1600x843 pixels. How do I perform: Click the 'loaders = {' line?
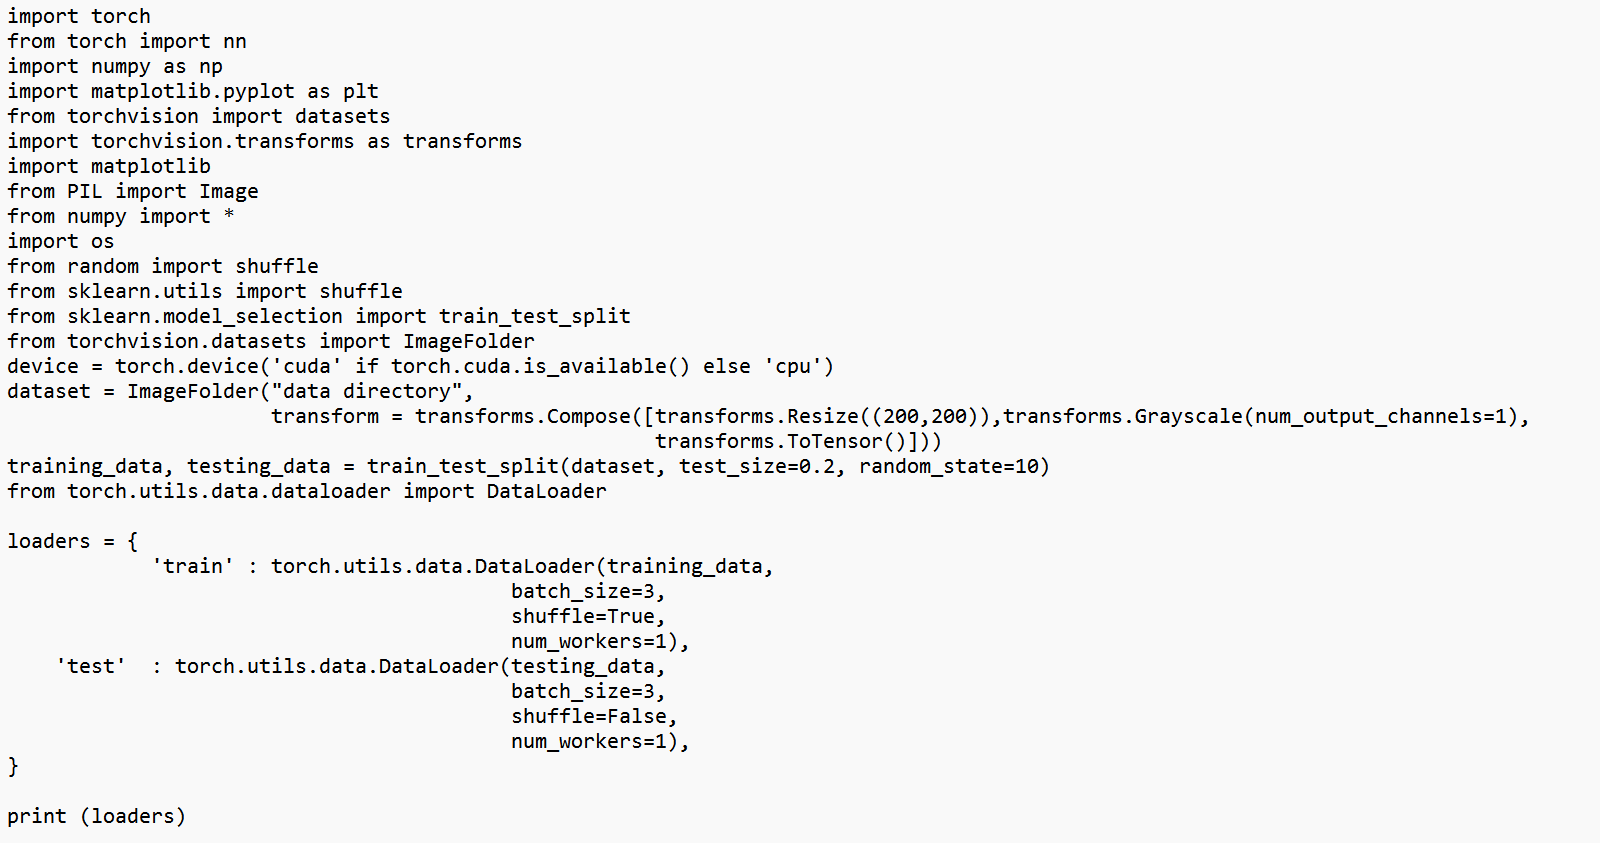(x=73, y=542)
